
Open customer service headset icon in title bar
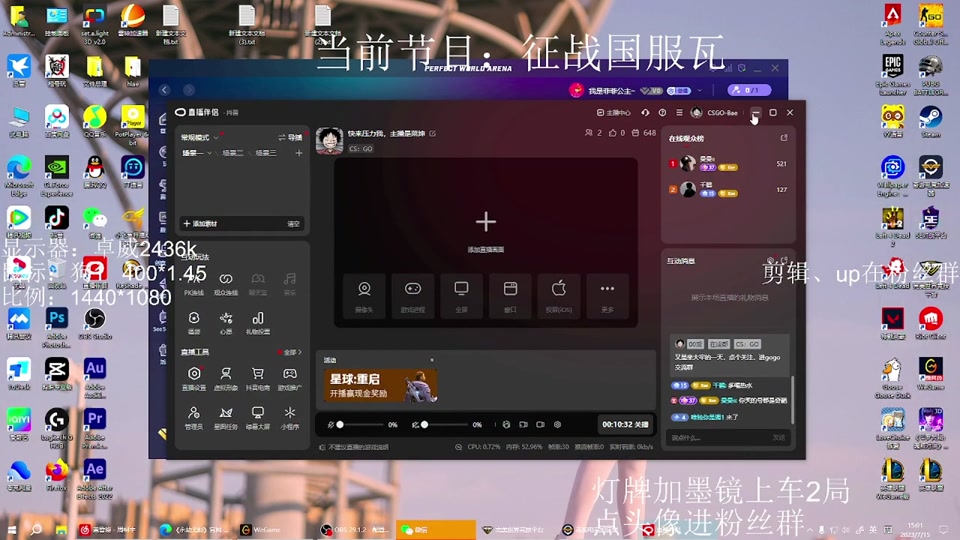[645, 113]
